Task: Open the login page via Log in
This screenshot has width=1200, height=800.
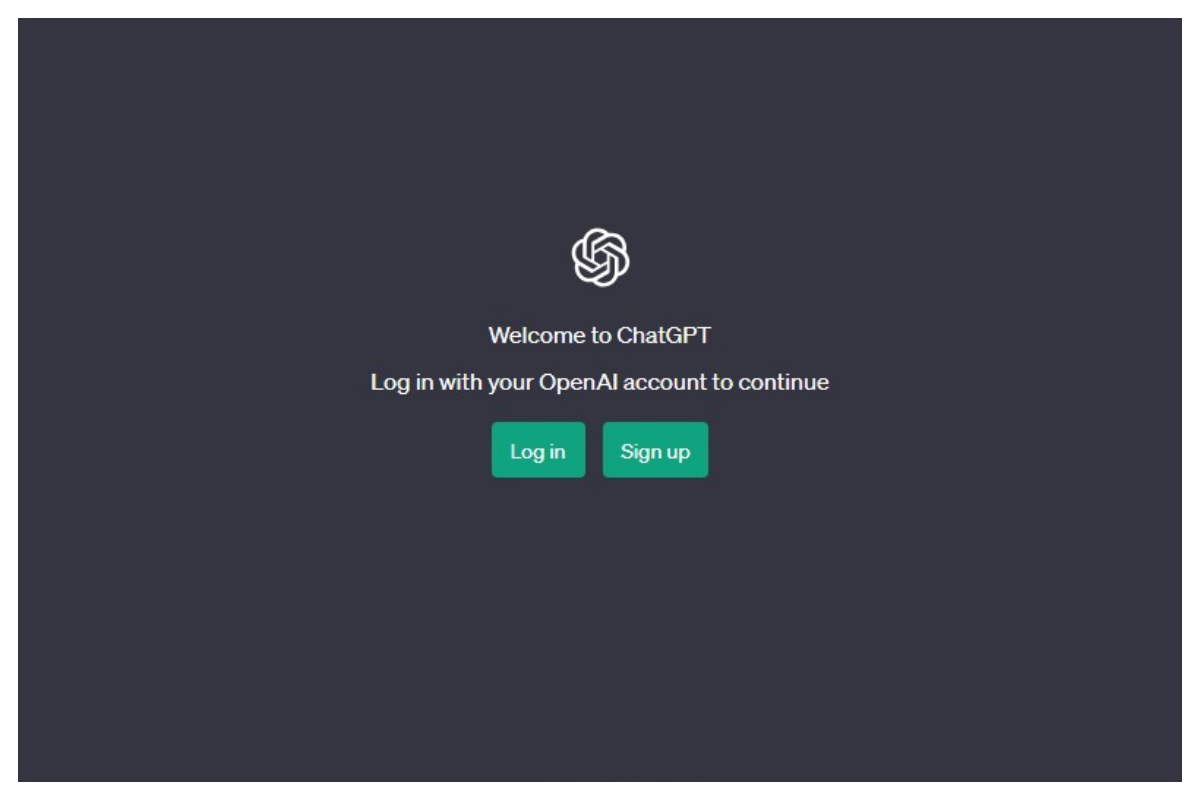Action: coord(538,450)
